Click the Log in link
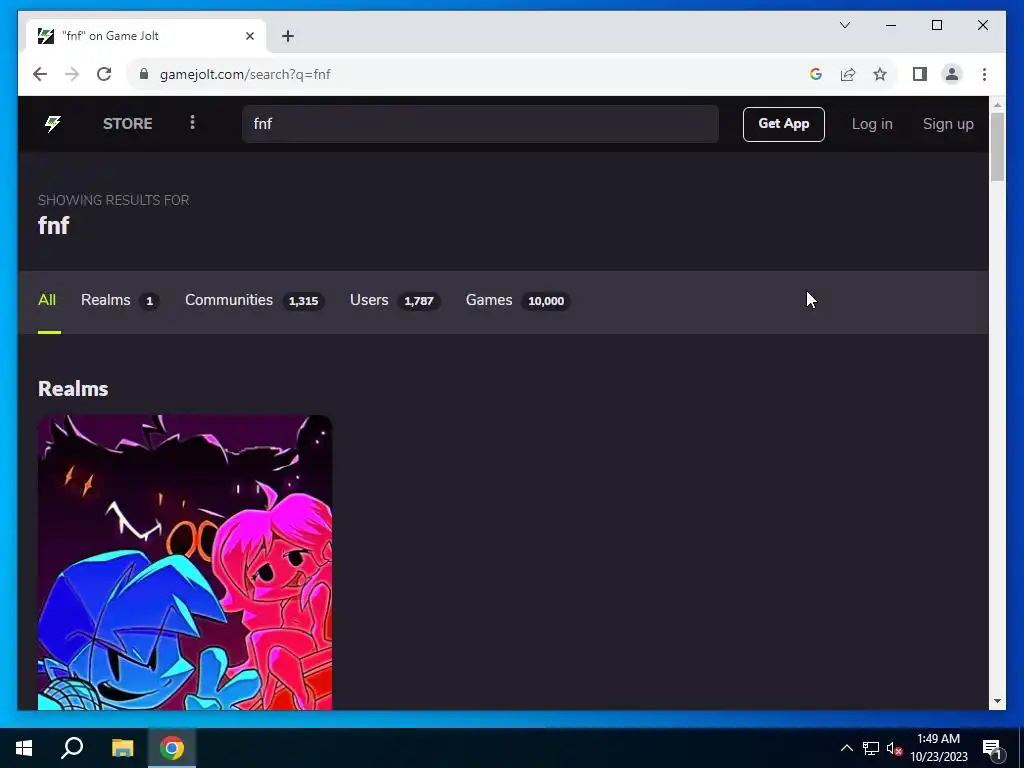 [872, 123]
